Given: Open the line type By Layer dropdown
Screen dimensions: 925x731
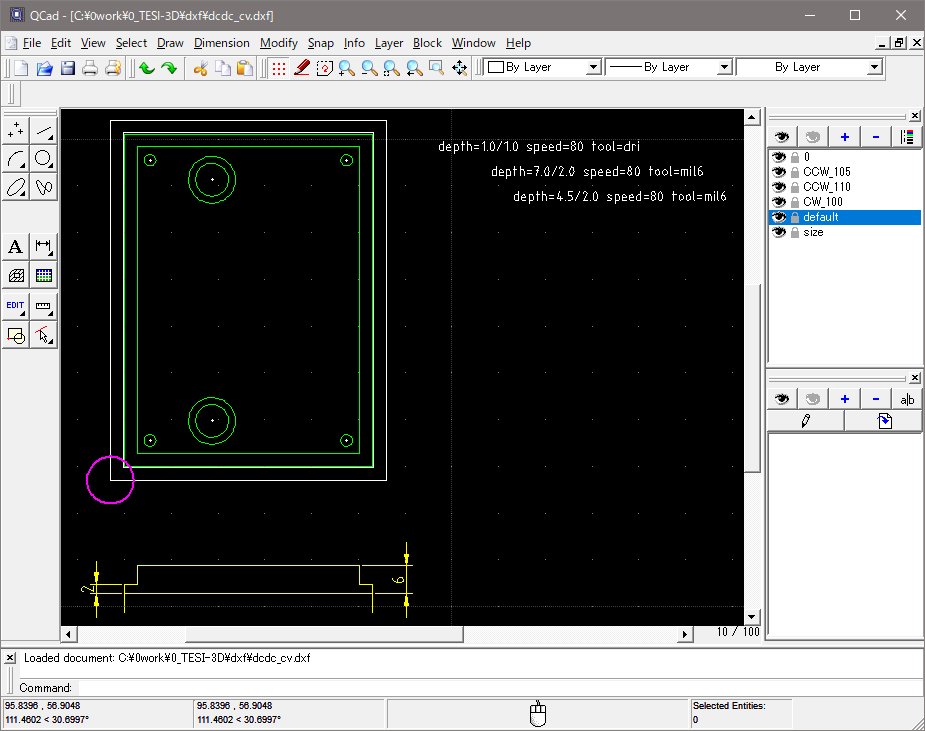Looking at the screenshot, I should tap(875, 67).
